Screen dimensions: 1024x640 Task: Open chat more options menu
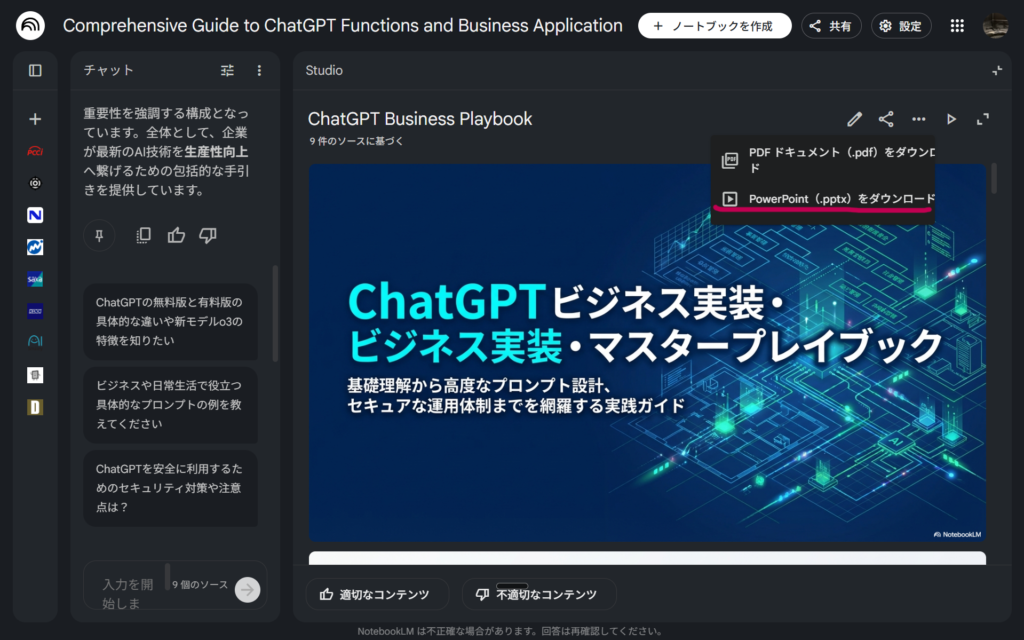tap(259, 70)
